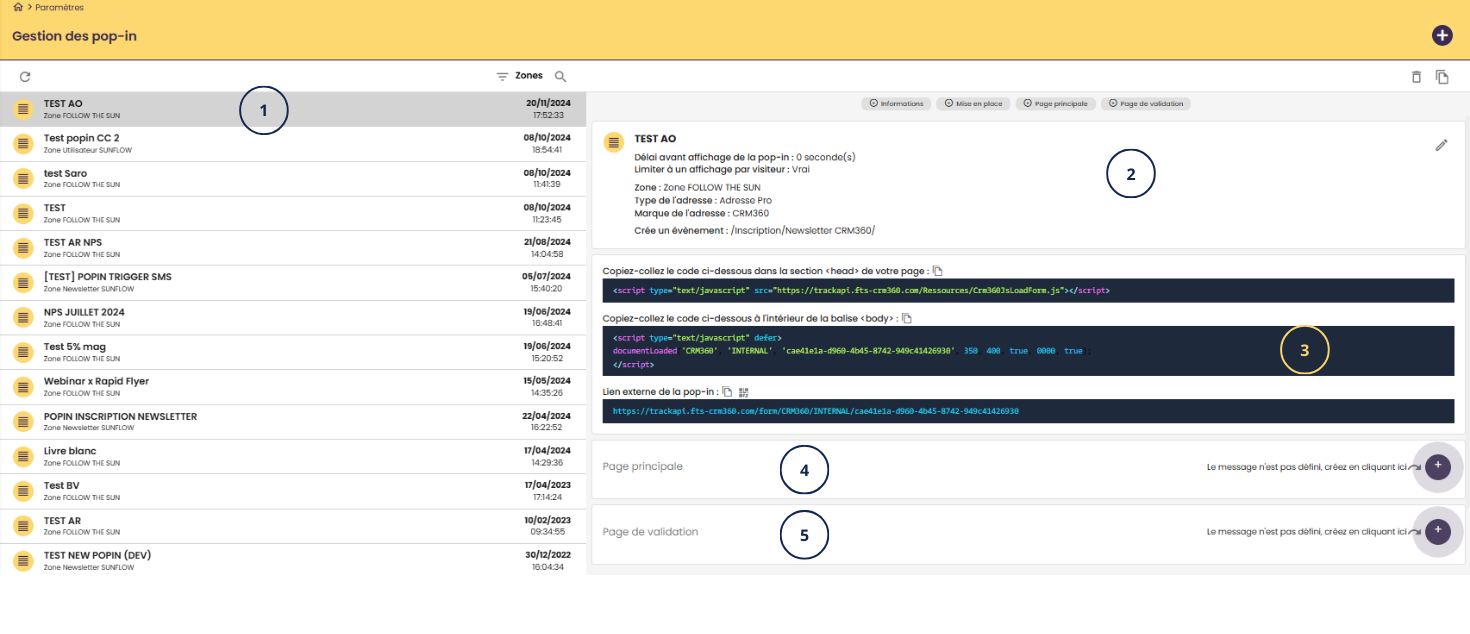Create the Page principale message
This screenshot has width=1470, height=634.
[1437, 466]
